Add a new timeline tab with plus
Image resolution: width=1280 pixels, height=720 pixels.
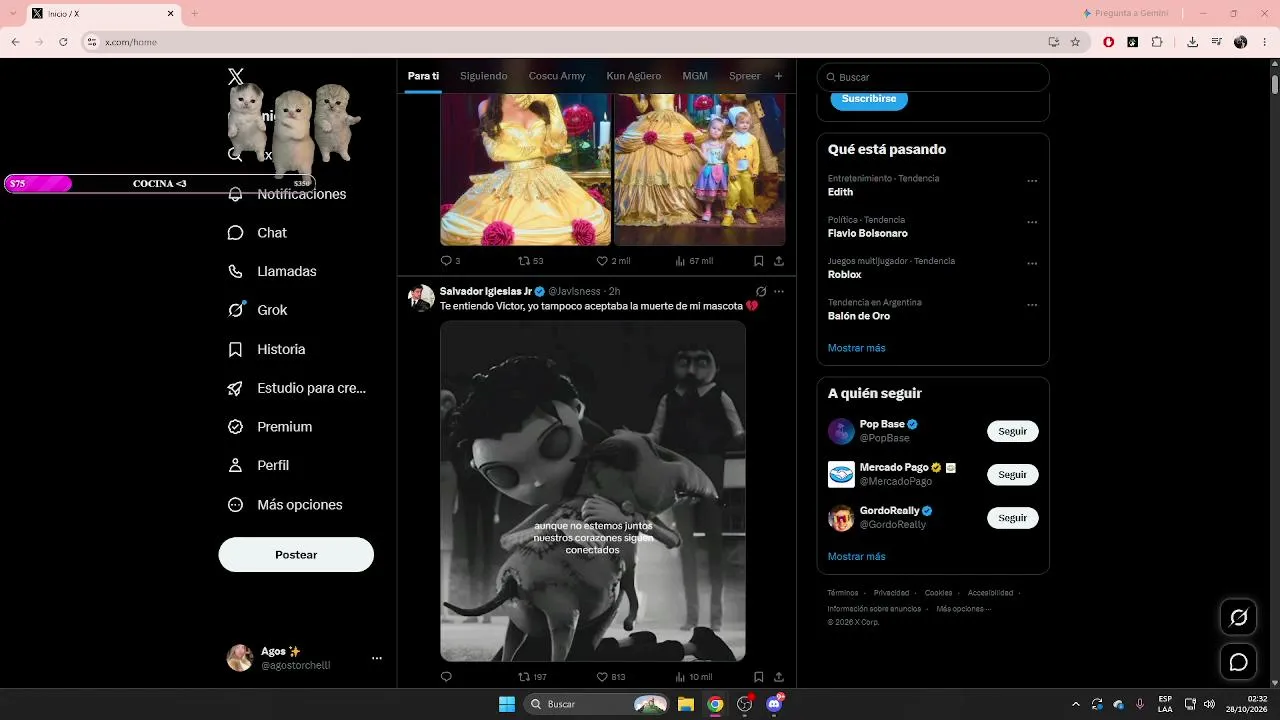[779, 76]
